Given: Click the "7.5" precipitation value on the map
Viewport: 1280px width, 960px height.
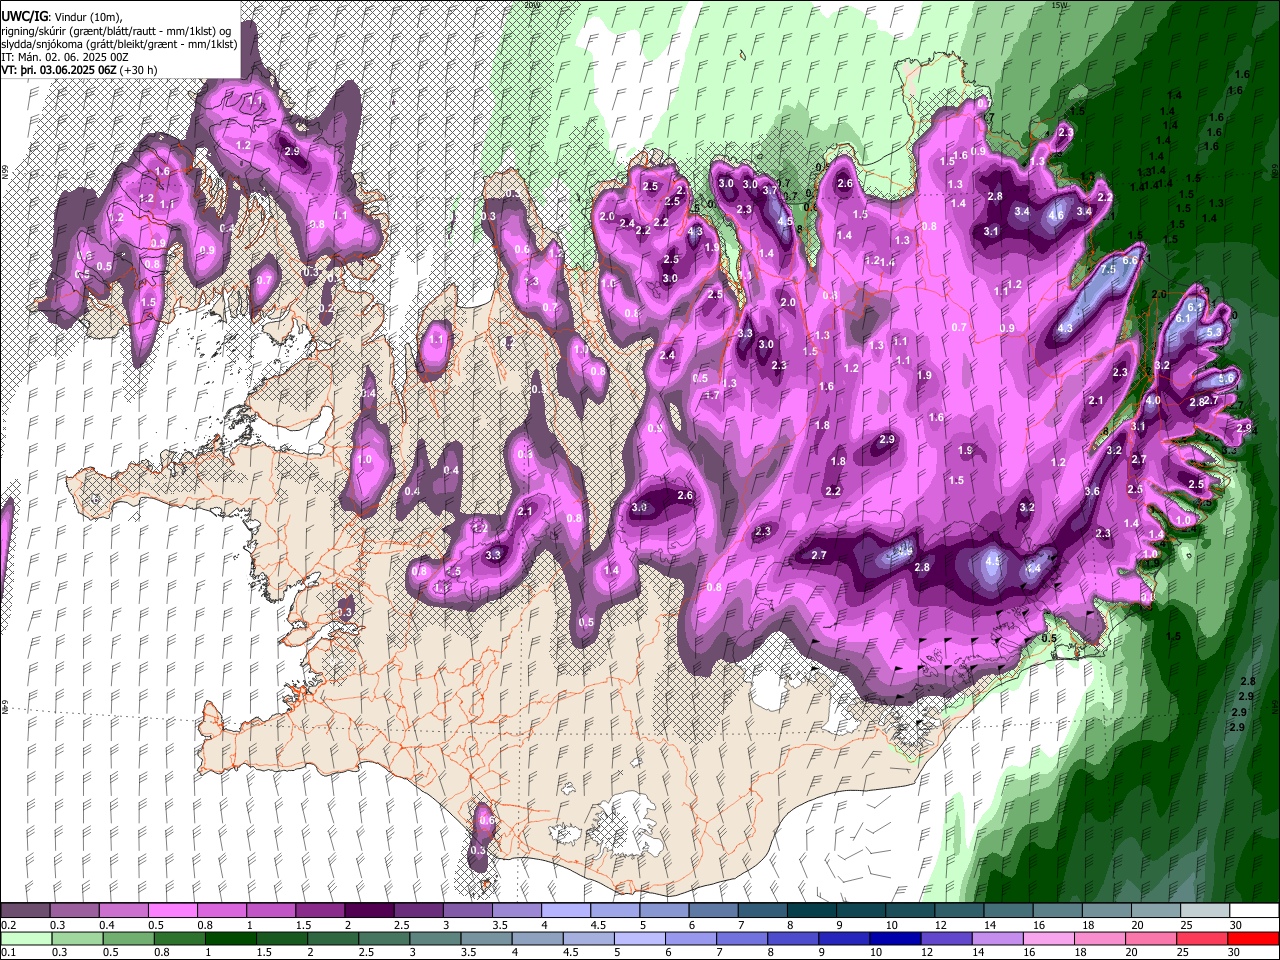Looking at the screenshot, I should coord(1108,270).
